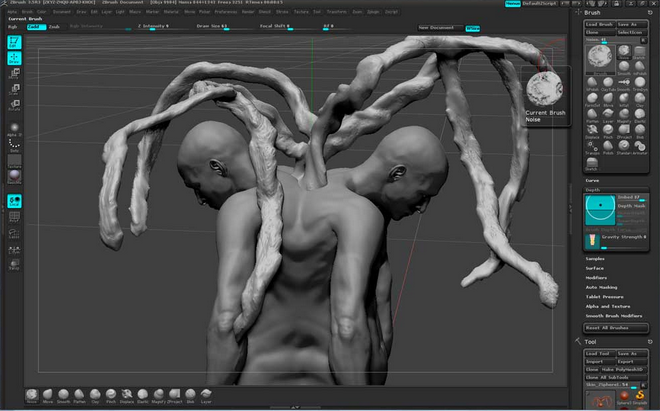
Task: Click the Load Brush button
Action: click(x=600, y=23)
